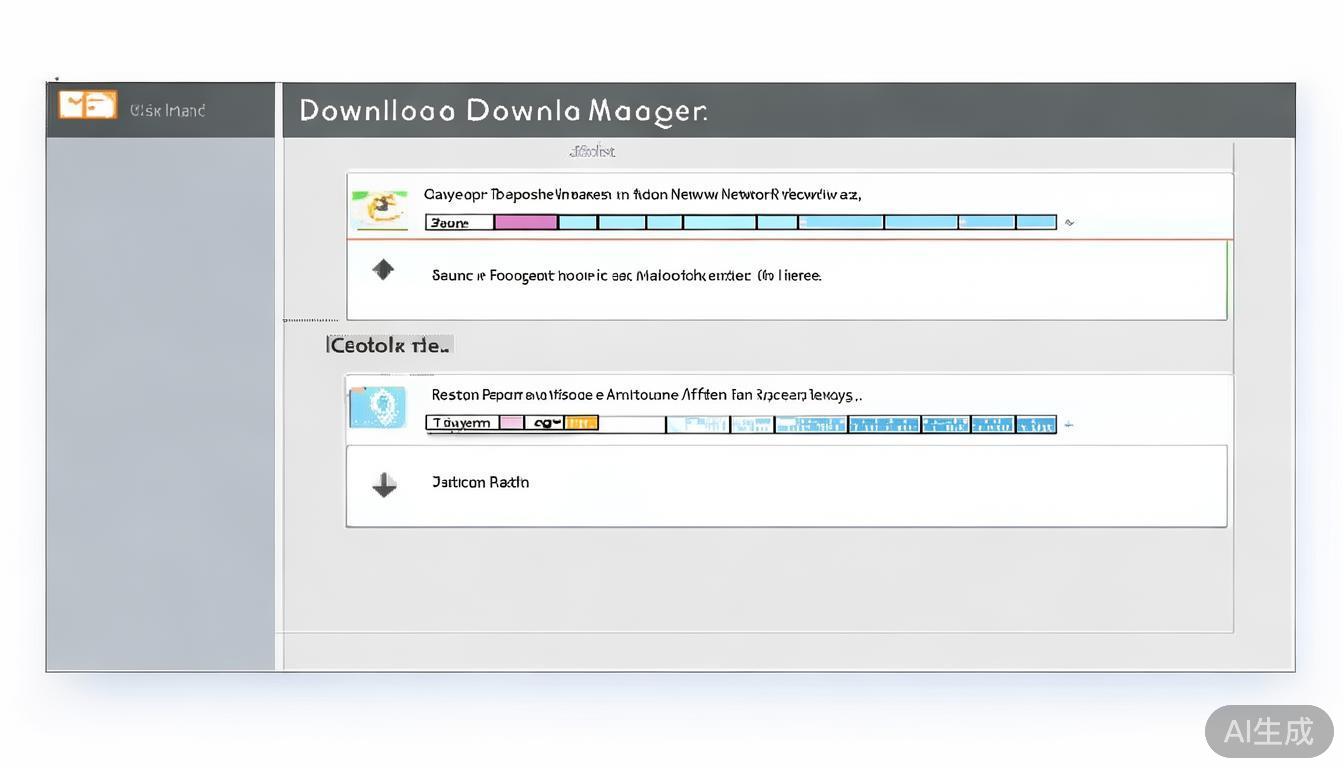Click the pink segment in second progress bar
The height and width of the screenshot is (768, 1344).
tap(511, 423)
